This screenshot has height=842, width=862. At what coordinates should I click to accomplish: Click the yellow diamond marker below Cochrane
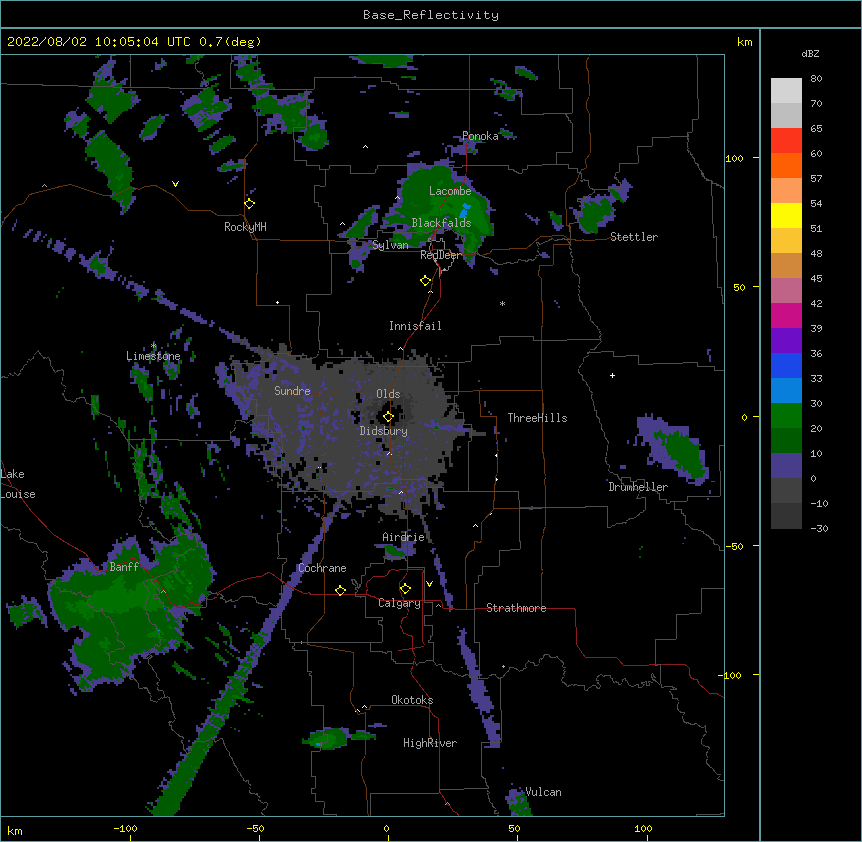[340, 590]
